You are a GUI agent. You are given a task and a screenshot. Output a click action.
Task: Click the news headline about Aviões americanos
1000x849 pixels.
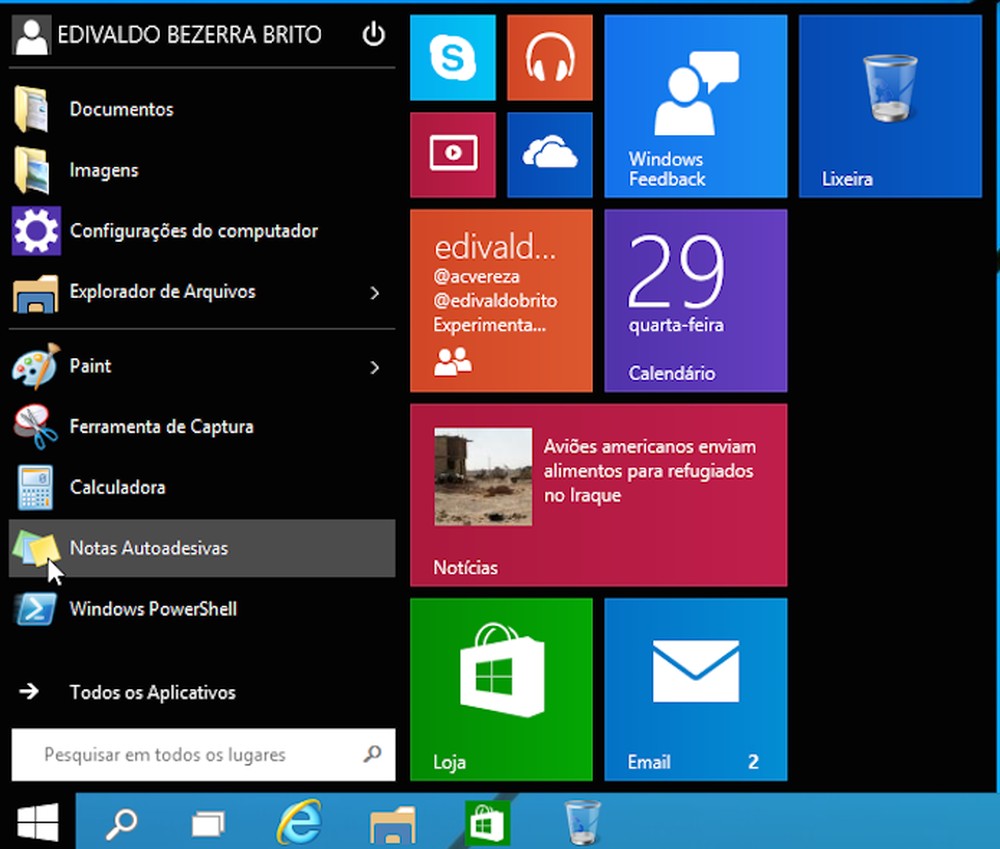point(650,471)
